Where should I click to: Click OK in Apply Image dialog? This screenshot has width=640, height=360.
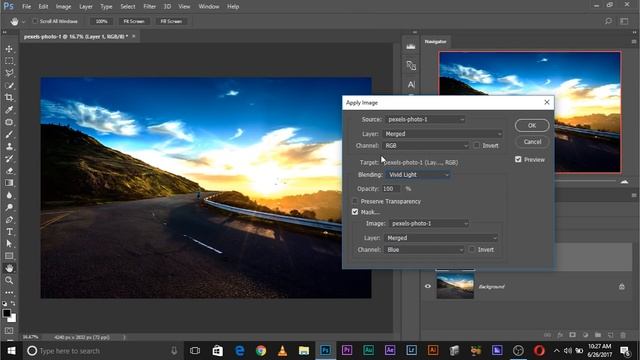click(532, 126)
